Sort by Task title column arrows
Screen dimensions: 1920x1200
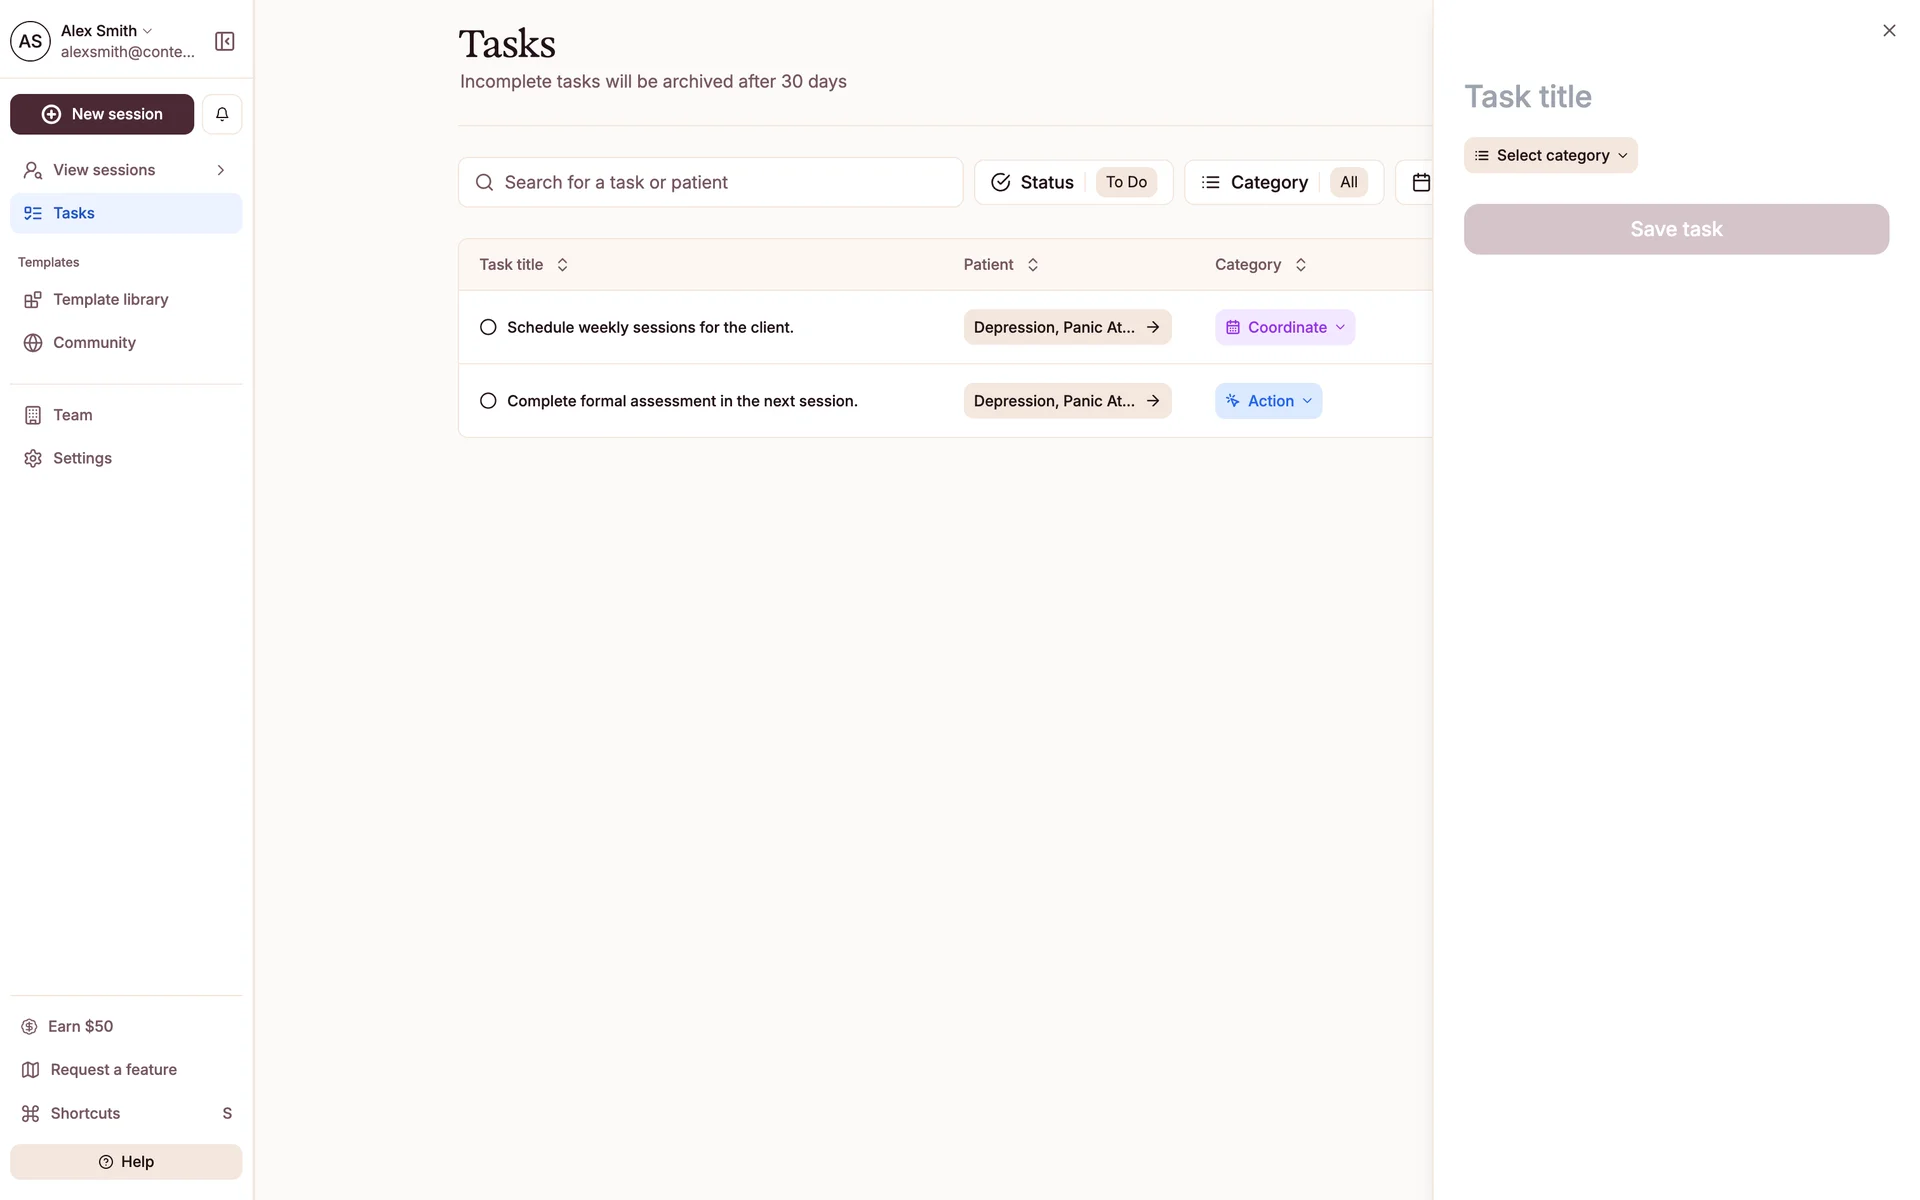pyautogui.click(x=562, y=265)
